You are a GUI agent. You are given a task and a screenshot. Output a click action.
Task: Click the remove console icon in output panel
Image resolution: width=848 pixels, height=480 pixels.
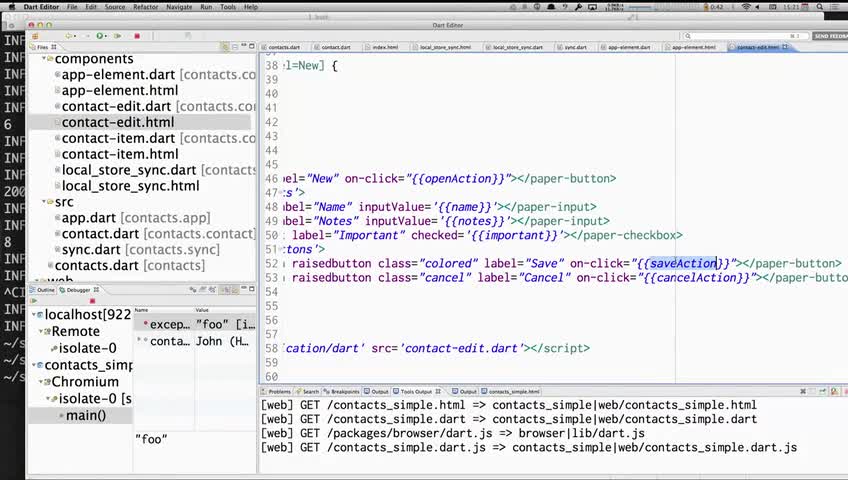(x=803, y=391)
